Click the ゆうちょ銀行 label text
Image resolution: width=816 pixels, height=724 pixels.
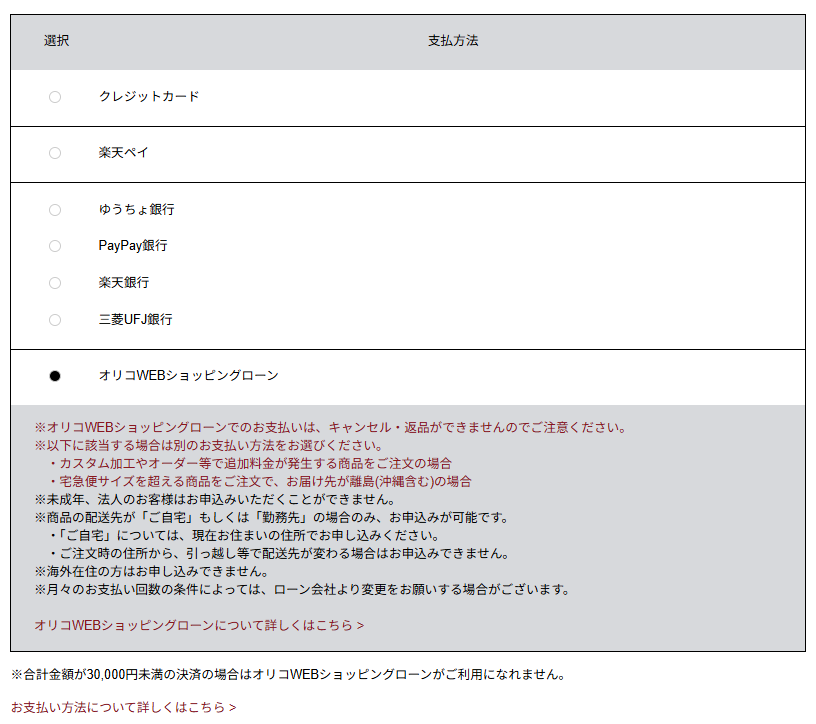click(136, 210)
